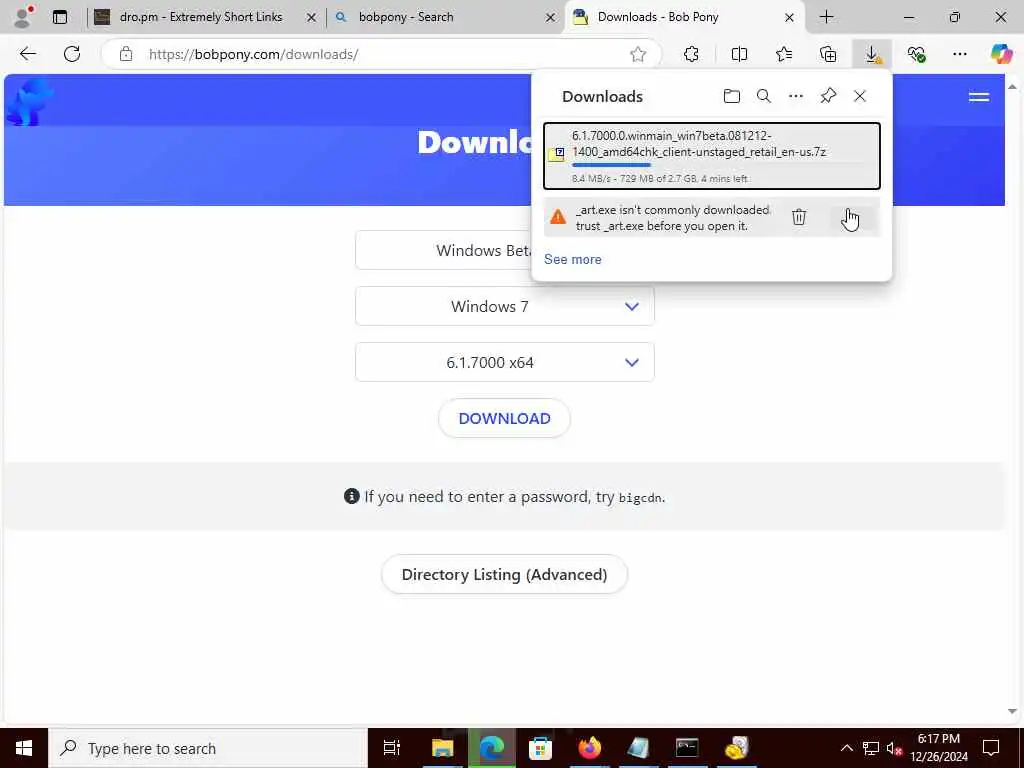
Task: Search downloads with magnifier icon
Action: pos(763,97)
